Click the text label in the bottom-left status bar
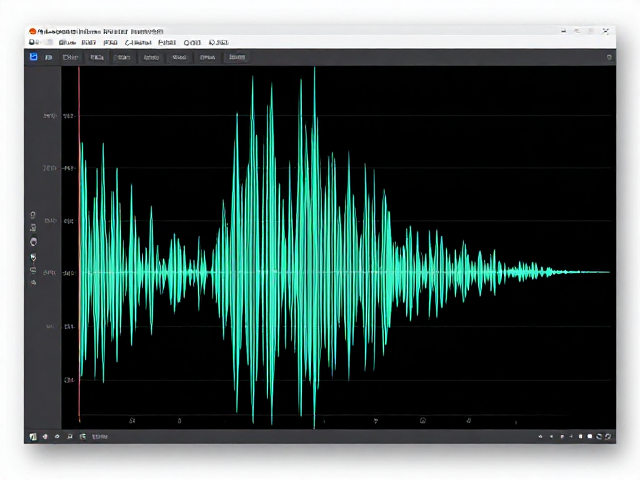The image size is (640, 480). pyautogui.click(x=100, y=437)
